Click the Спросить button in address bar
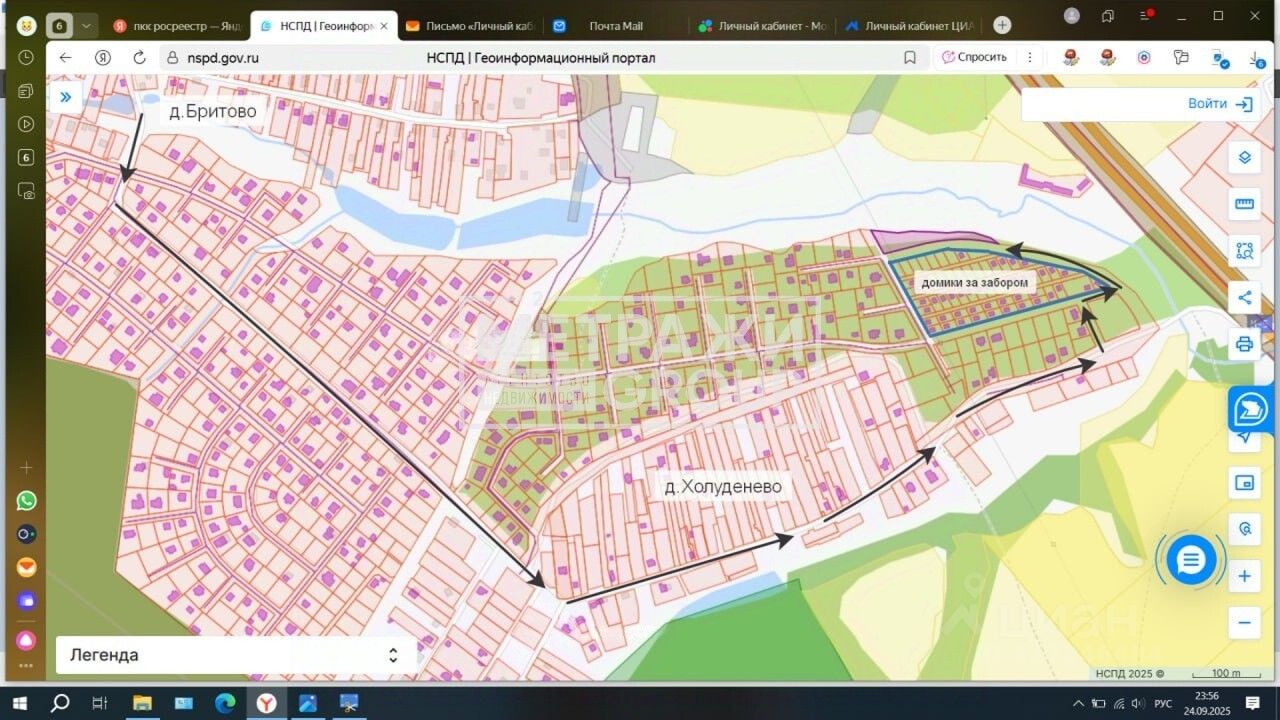Screen dimensions: 1280x720 (973, 57)
